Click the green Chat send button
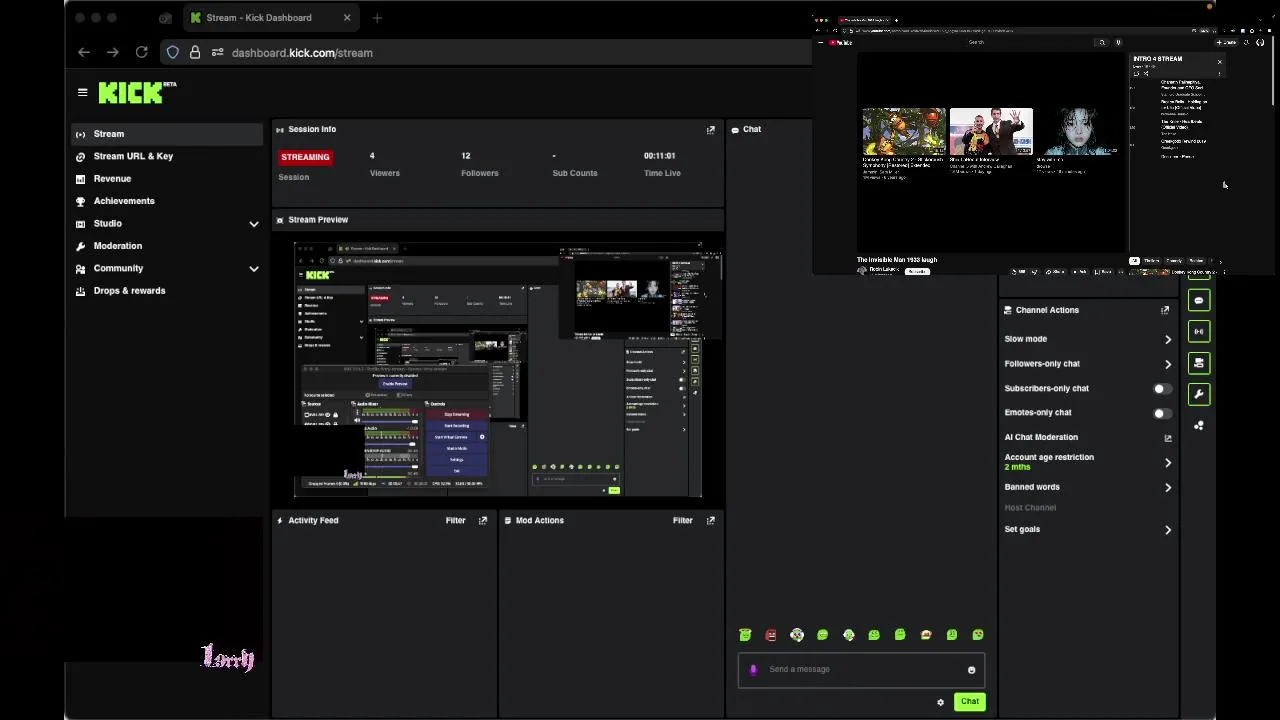 [x=970, y=702]
